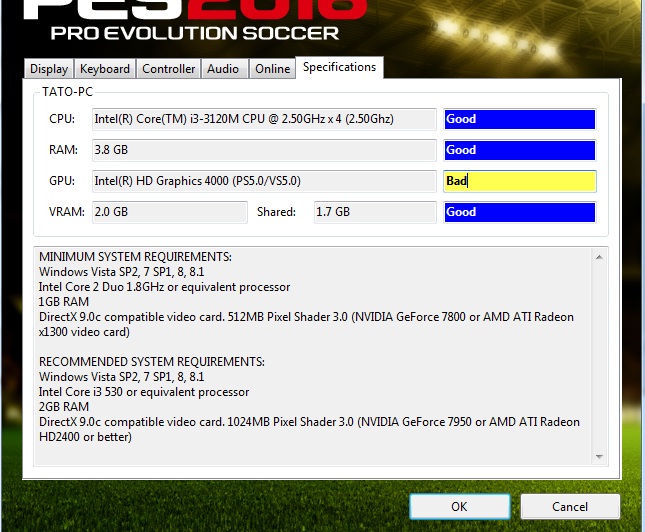Click the VRAM Good rating box

point(520,212)
